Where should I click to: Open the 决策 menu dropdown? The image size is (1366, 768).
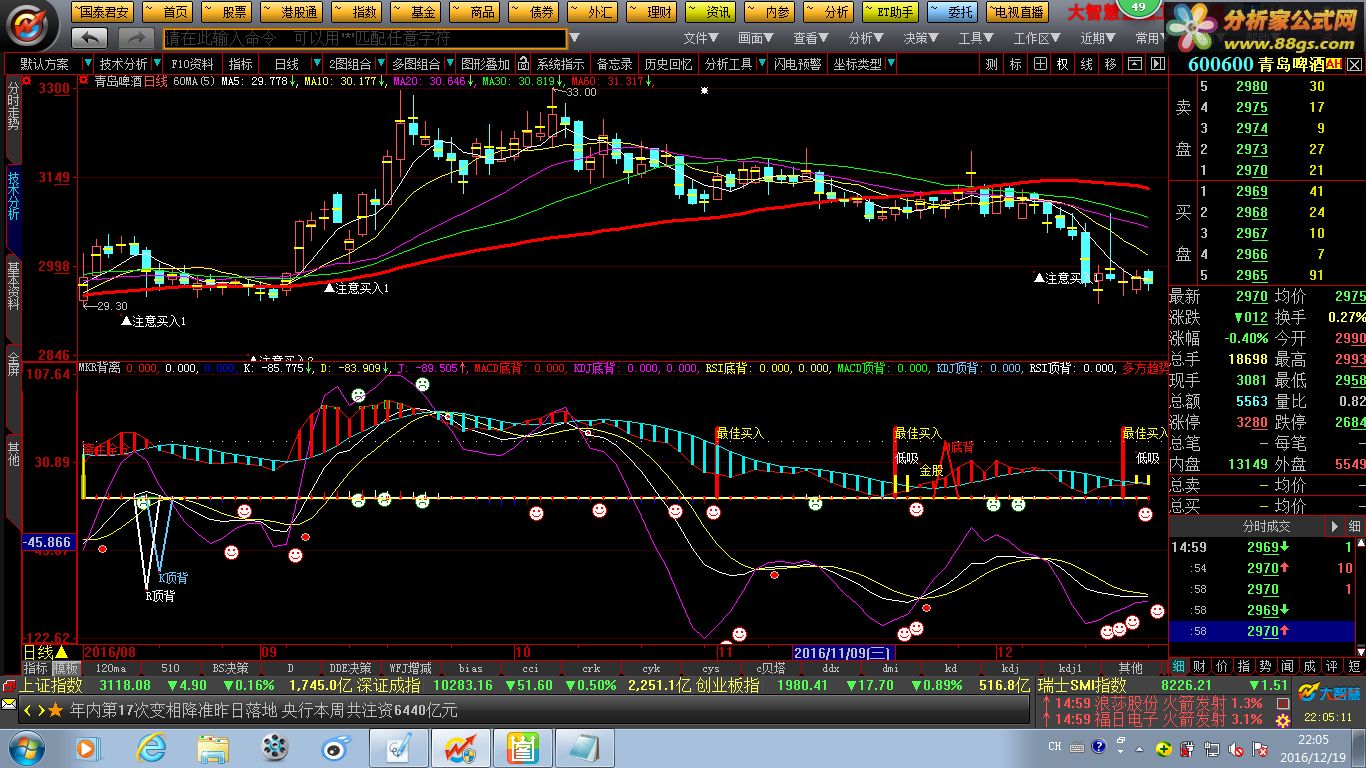point(922,38)
